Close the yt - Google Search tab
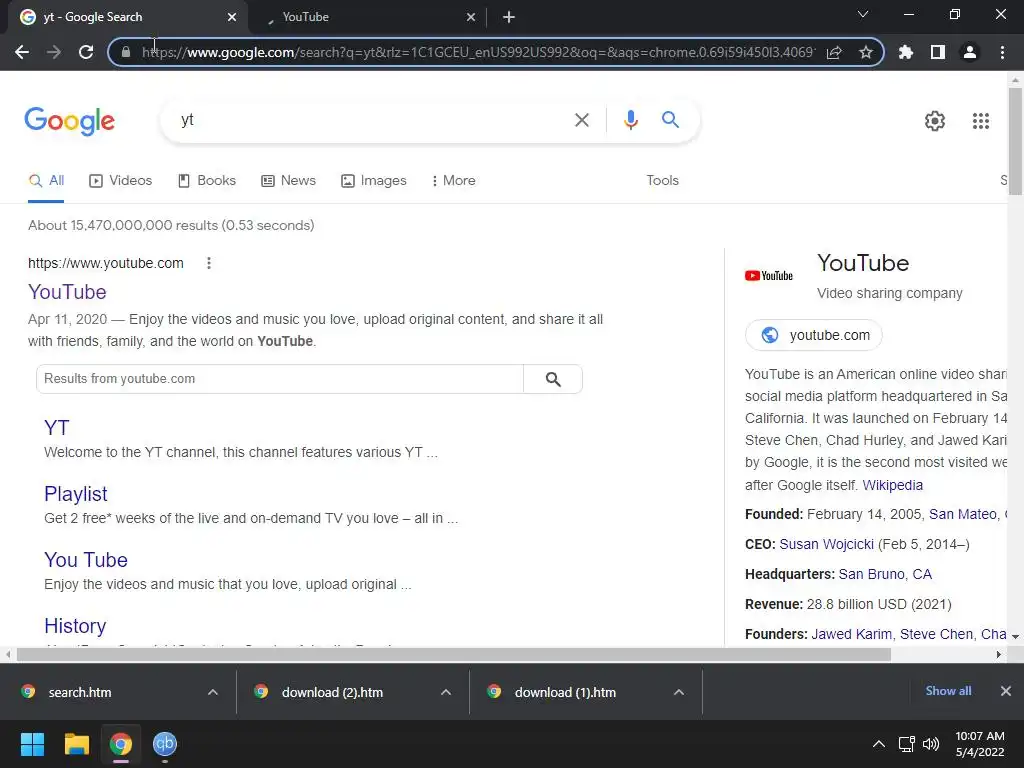Screen dimensions: 1024x768 pos(232,17)
